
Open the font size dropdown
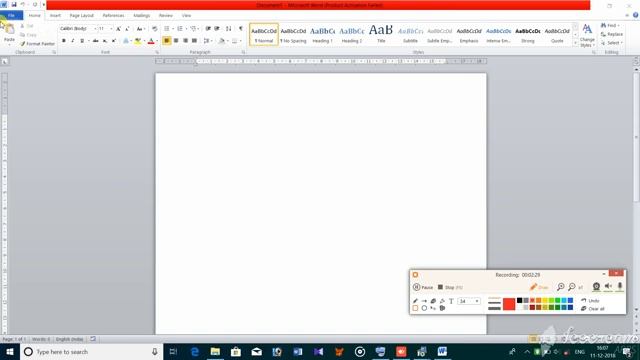111,29
